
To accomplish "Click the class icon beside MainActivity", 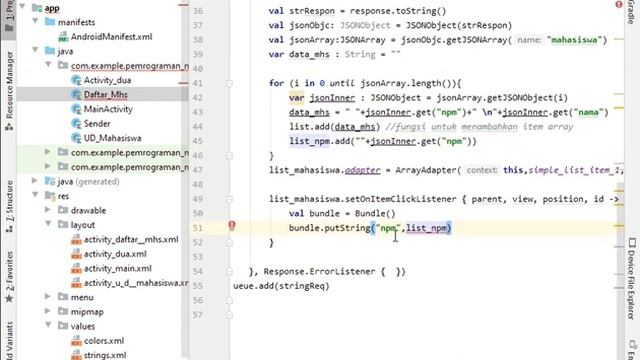I will click(x=76, y=109).
